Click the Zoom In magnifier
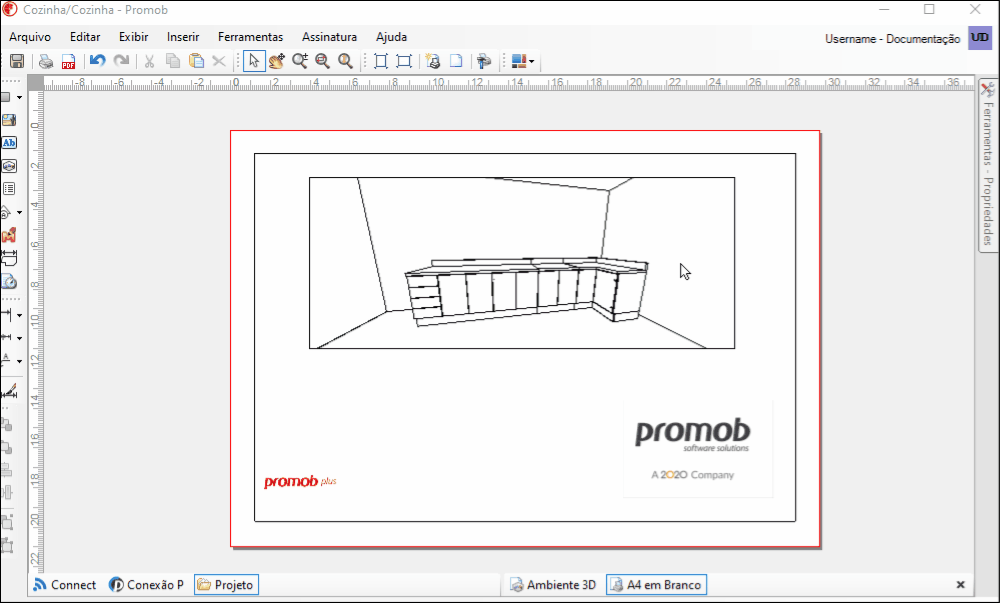Image resolution: width=1000 pixels, height=603 pixels. [300, 61]
